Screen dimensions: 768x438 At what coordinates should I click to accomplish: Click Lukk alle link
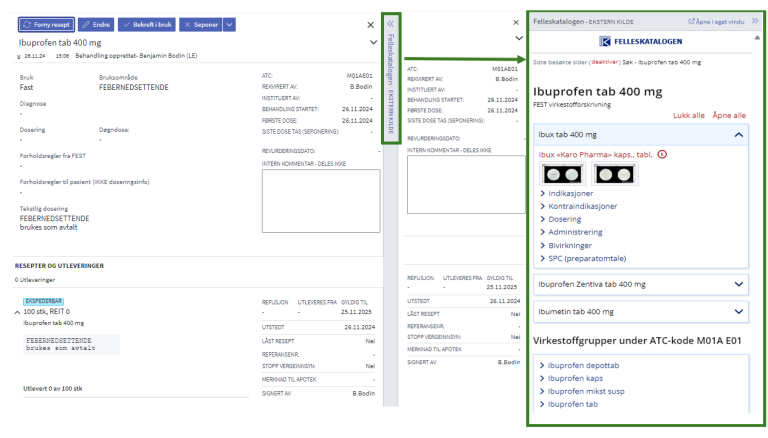689,116
